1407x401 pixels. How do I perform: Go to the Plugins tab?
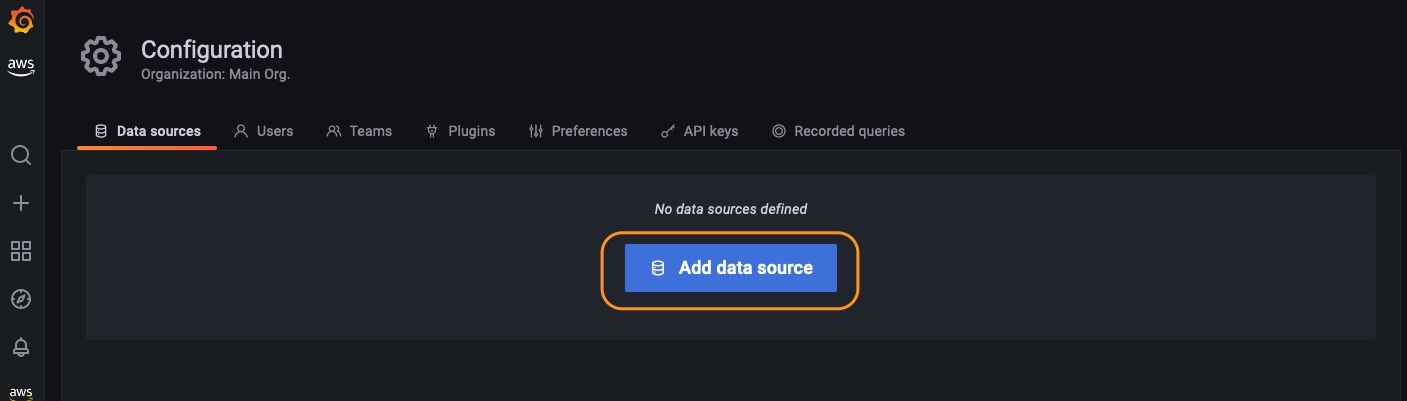pos(460,131)
